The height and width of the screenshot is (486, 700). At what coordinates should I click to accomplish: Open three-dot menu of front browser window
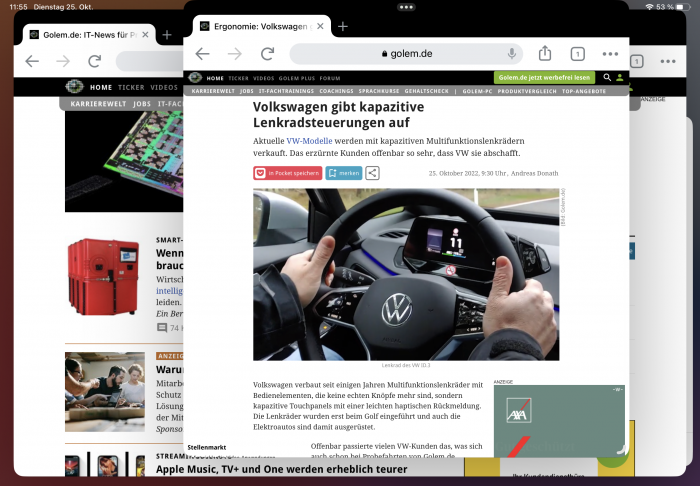610,54
